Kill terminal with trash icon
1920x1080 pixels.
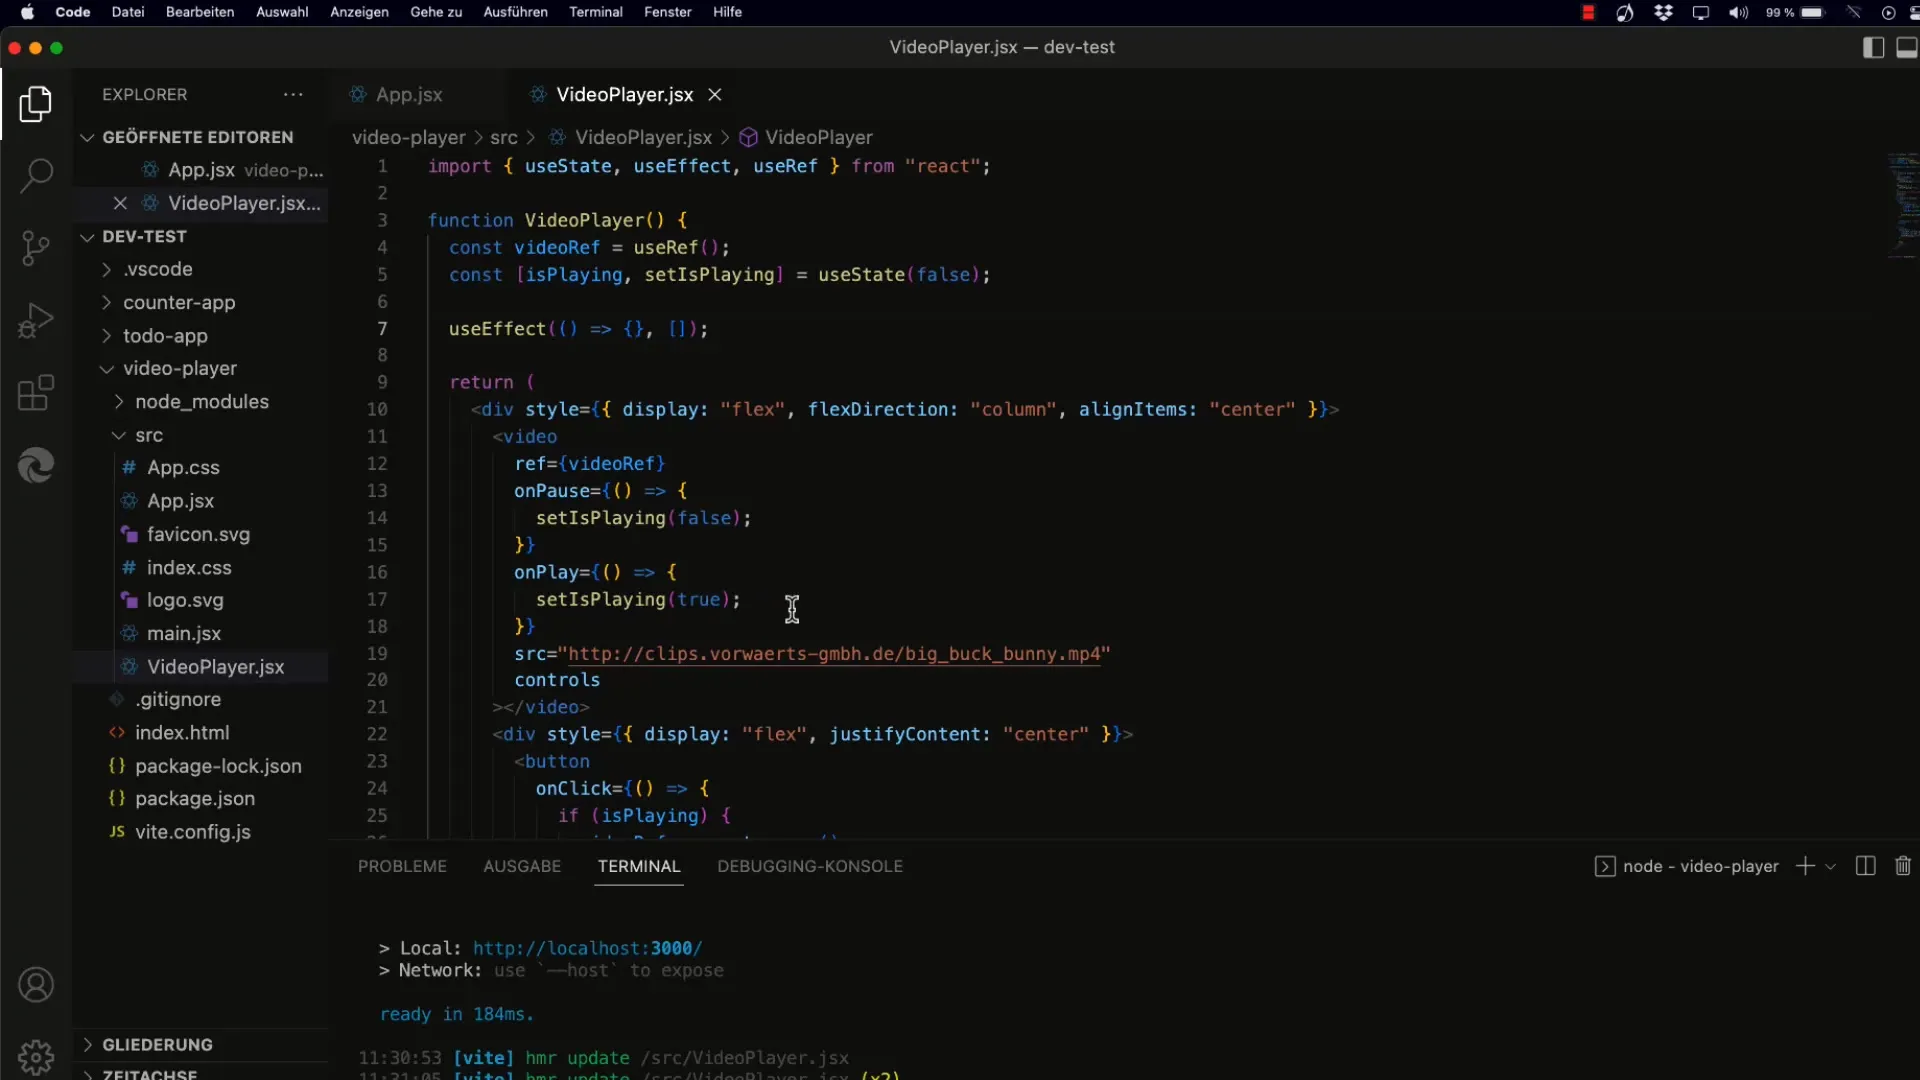pyautogui.click(x=1903, y=866)
